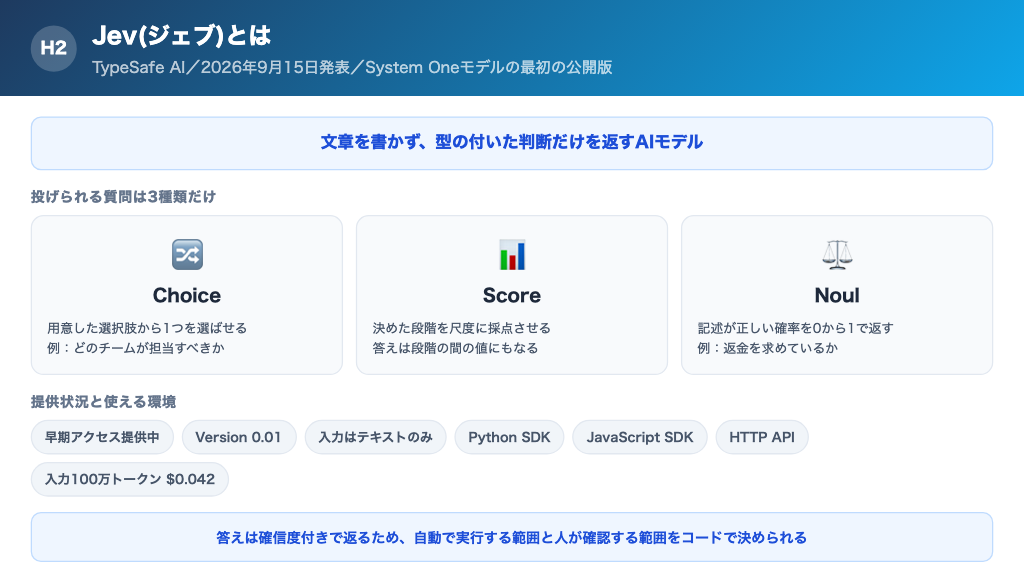Click the 早期アクセス提供中 pill
Image resolution: width=1024 pixels, height=582 pixels.
103,437
